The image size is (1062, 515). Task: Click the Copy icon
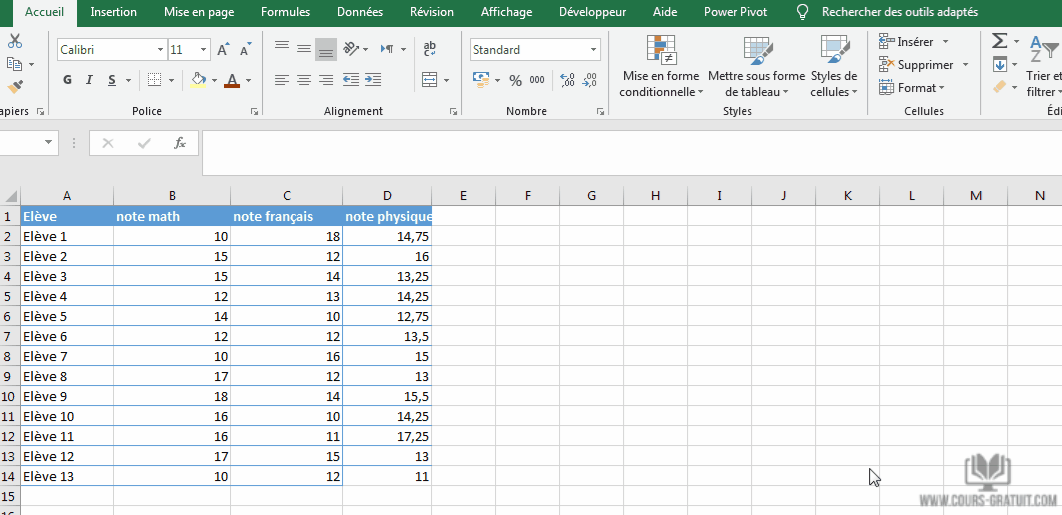[14, 64]
